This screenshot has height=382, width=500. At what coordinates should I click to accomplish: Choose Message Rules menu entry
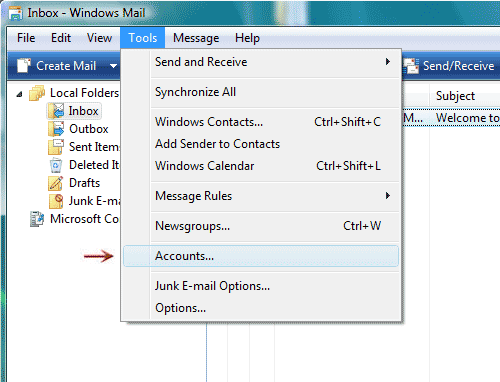click(x=261, y=196)
